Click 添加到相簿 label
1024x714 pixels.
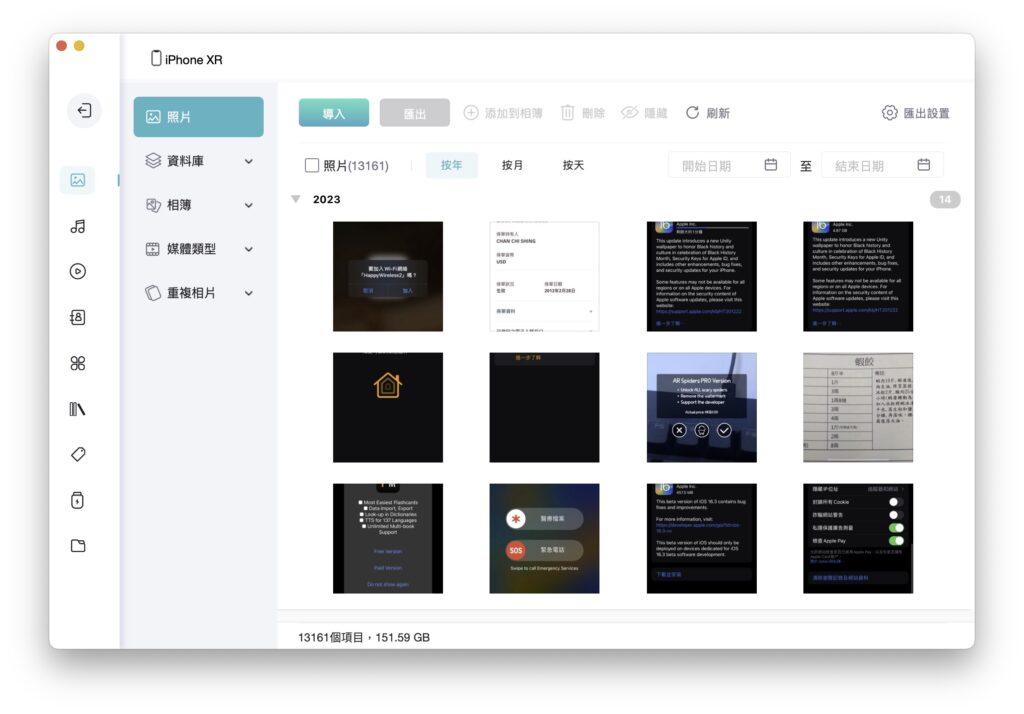tap(513, 113)
